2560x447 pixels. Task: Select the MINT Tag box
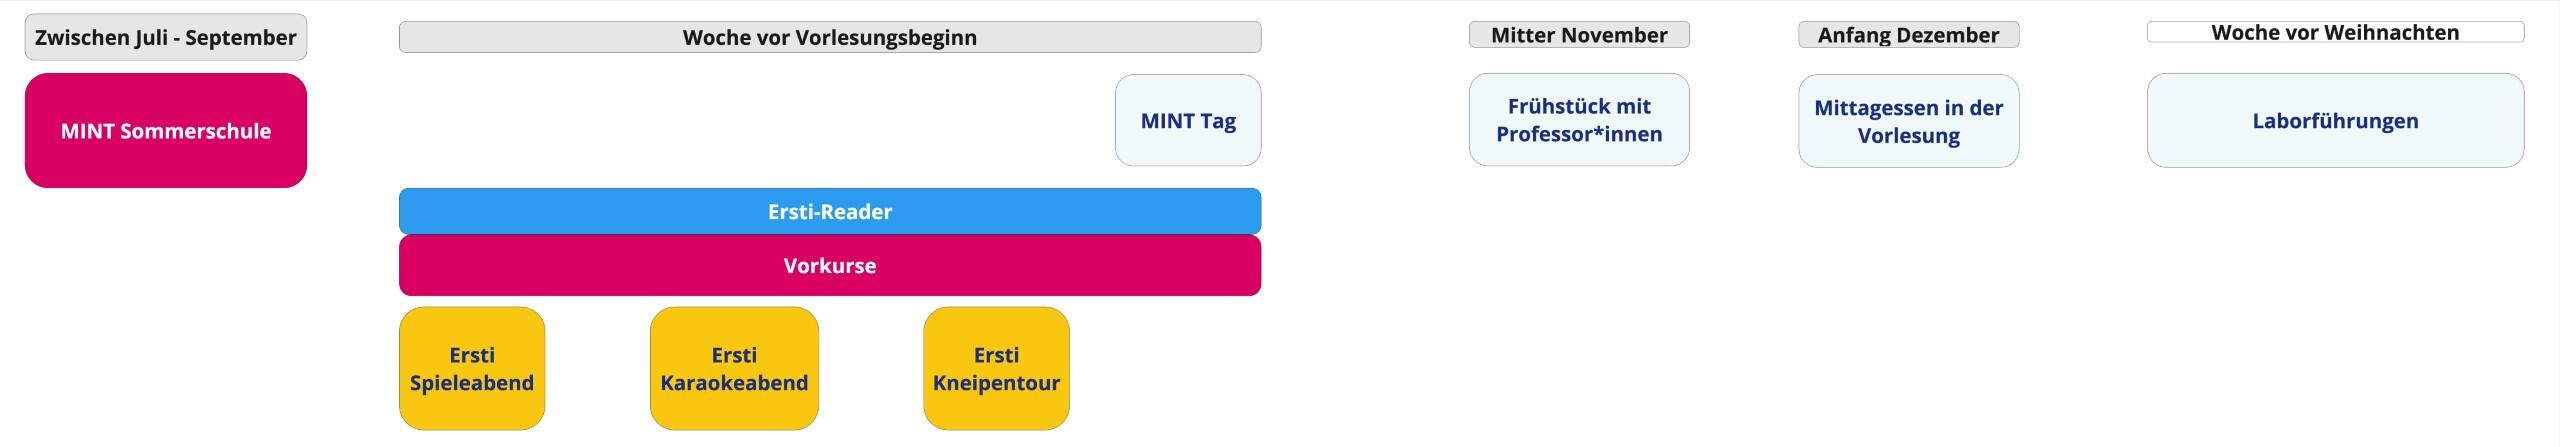point(1188,120)
